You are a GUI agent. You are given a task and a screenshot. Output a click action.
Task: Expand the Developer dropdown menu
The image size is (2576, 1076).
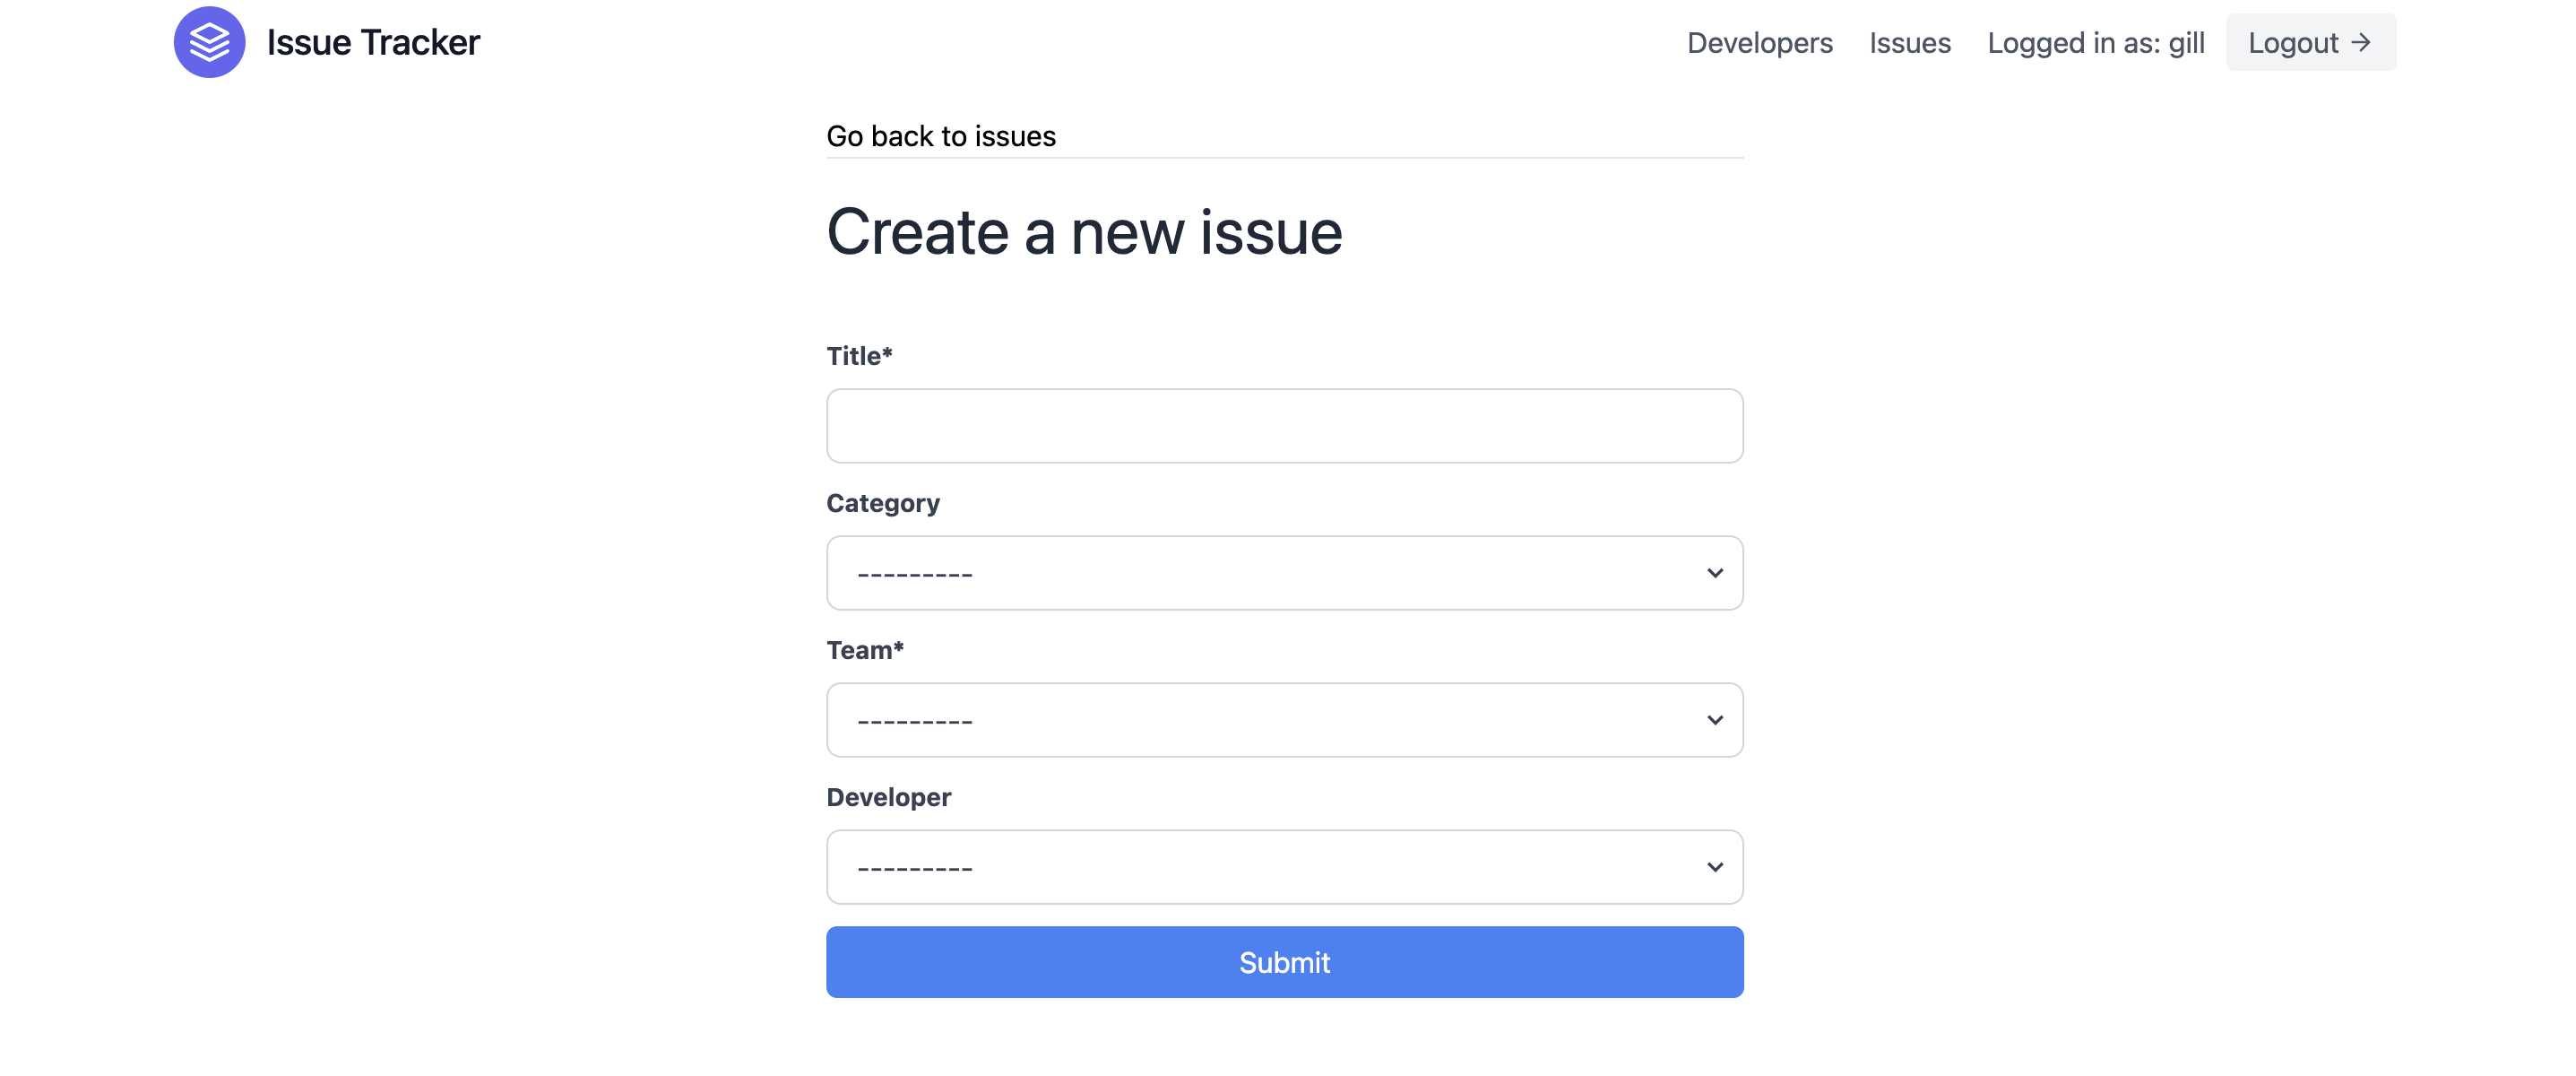click(1286, 867)
